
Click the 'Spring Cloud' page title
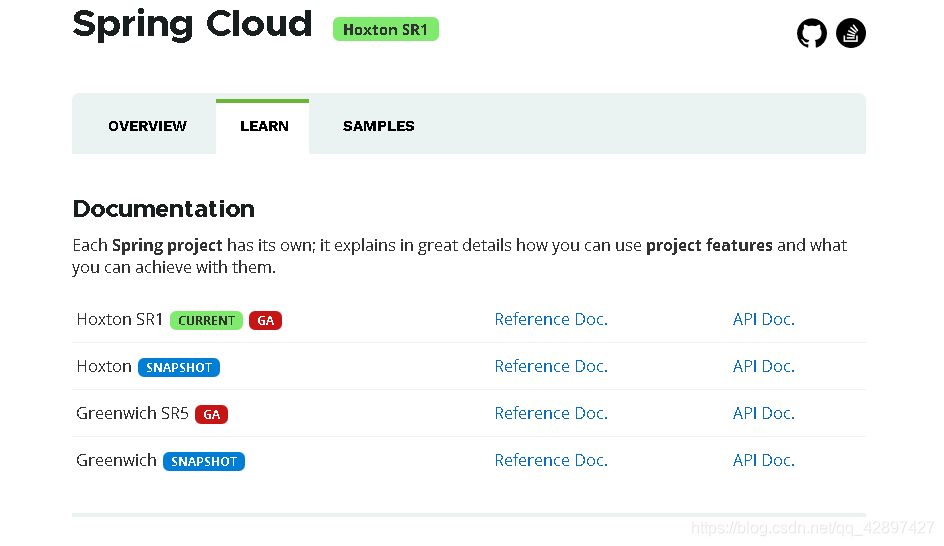tap(193, 24)
